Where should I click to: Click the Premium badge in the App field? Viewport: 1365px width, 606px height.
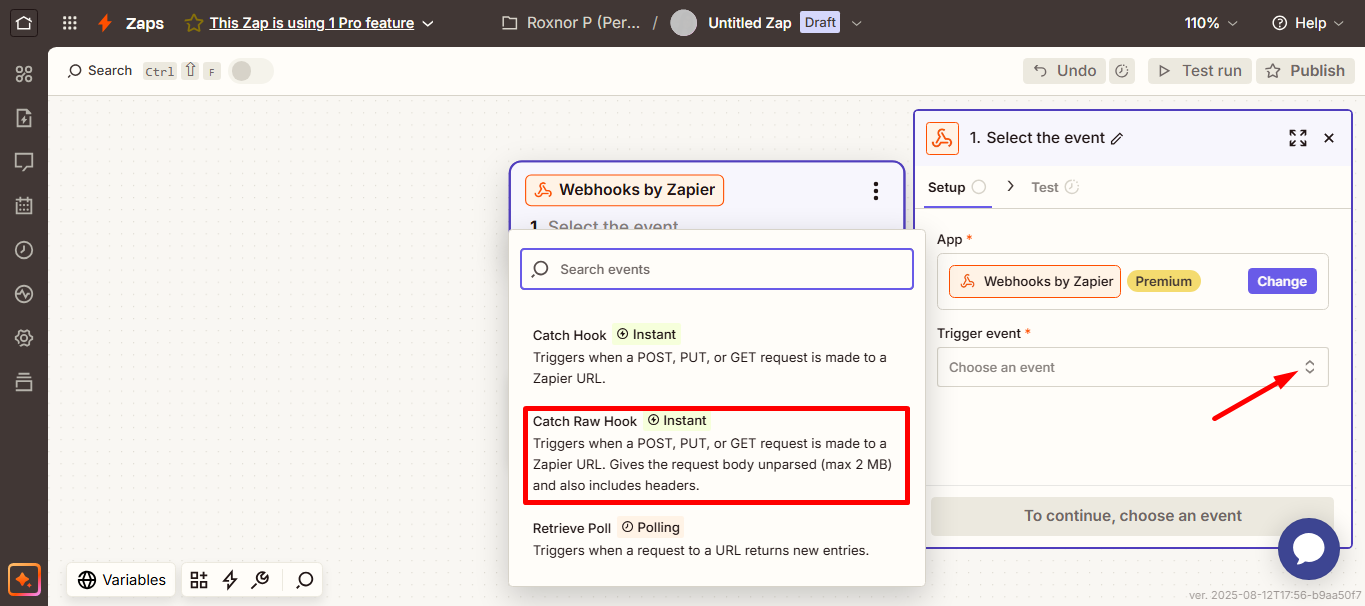coord(1164,281)
